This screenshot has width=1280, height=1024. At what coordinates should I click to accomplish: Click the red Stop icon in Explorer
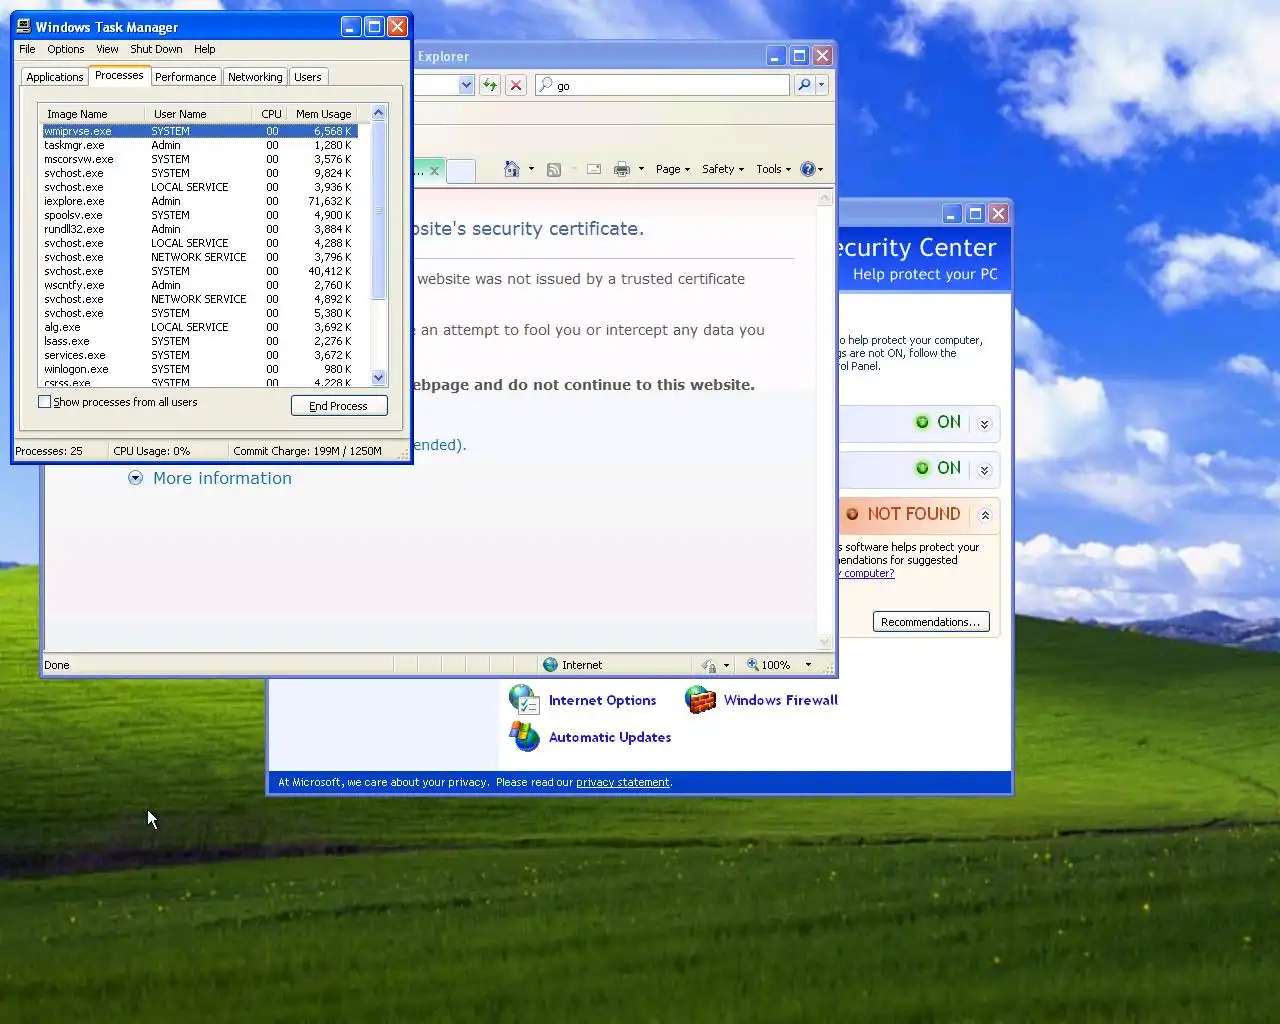516,85
